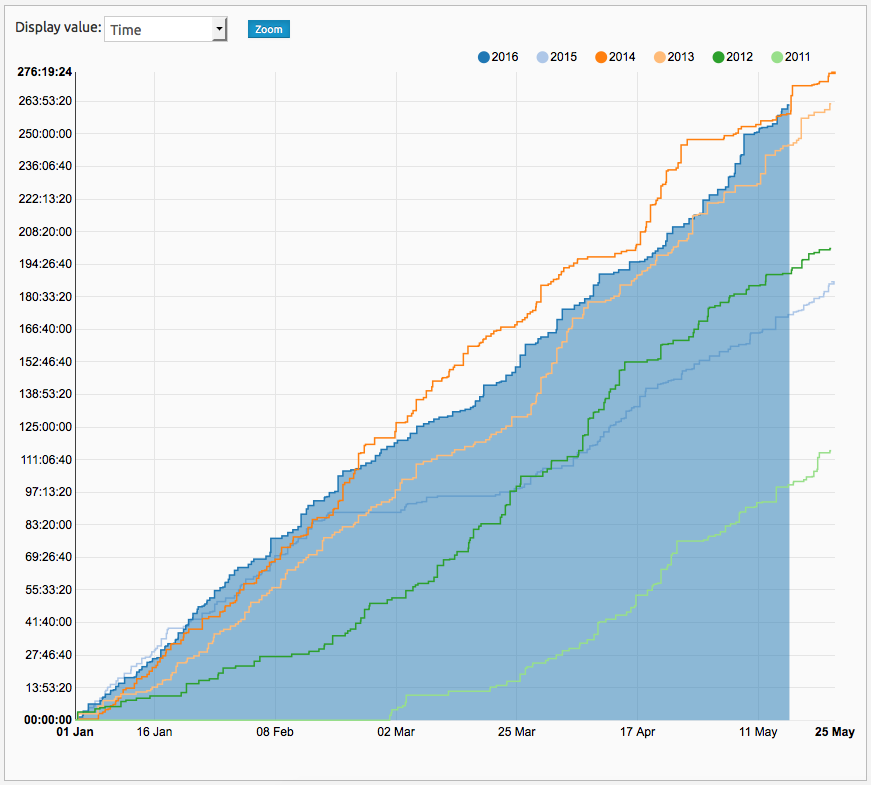Toggle the 2016 series dark blue legend dot

point(485,56)
